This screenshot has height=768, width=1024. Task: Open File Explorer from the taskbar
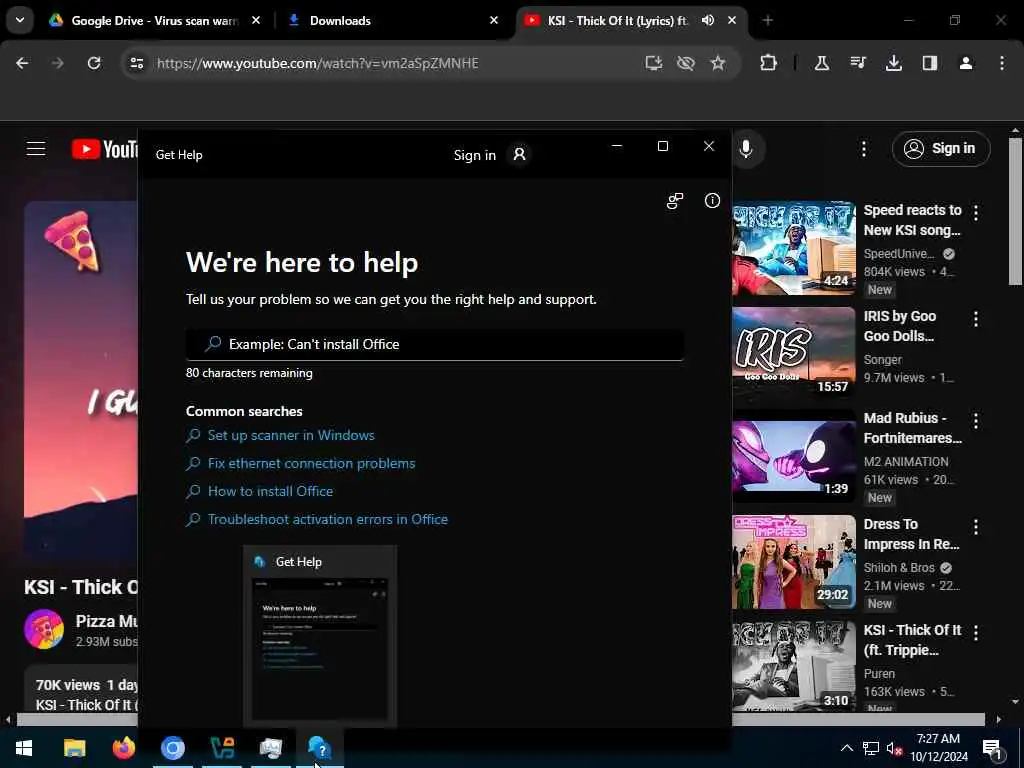[74, 748]
